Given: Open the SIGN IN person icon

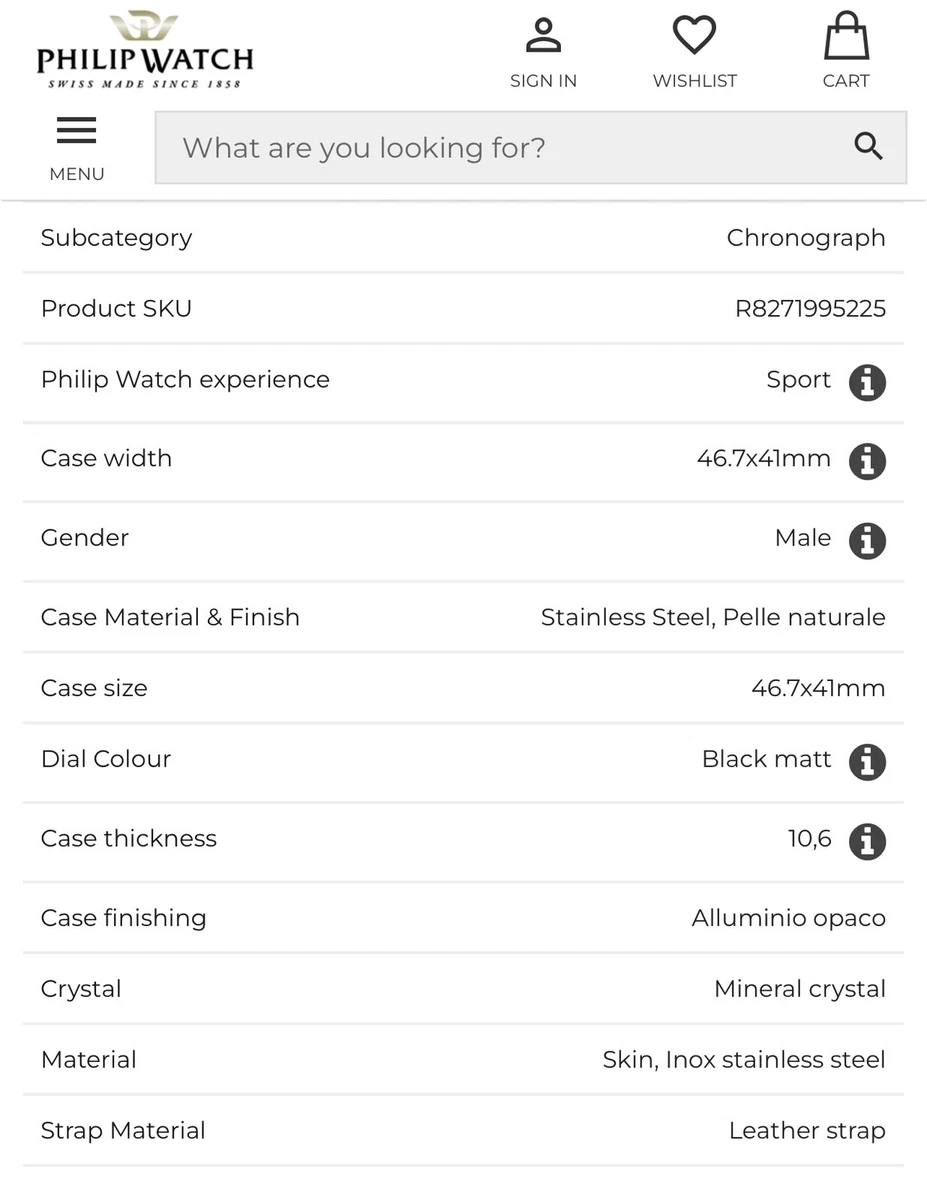Looking at the screenshot, I should (x=543, y=36).
